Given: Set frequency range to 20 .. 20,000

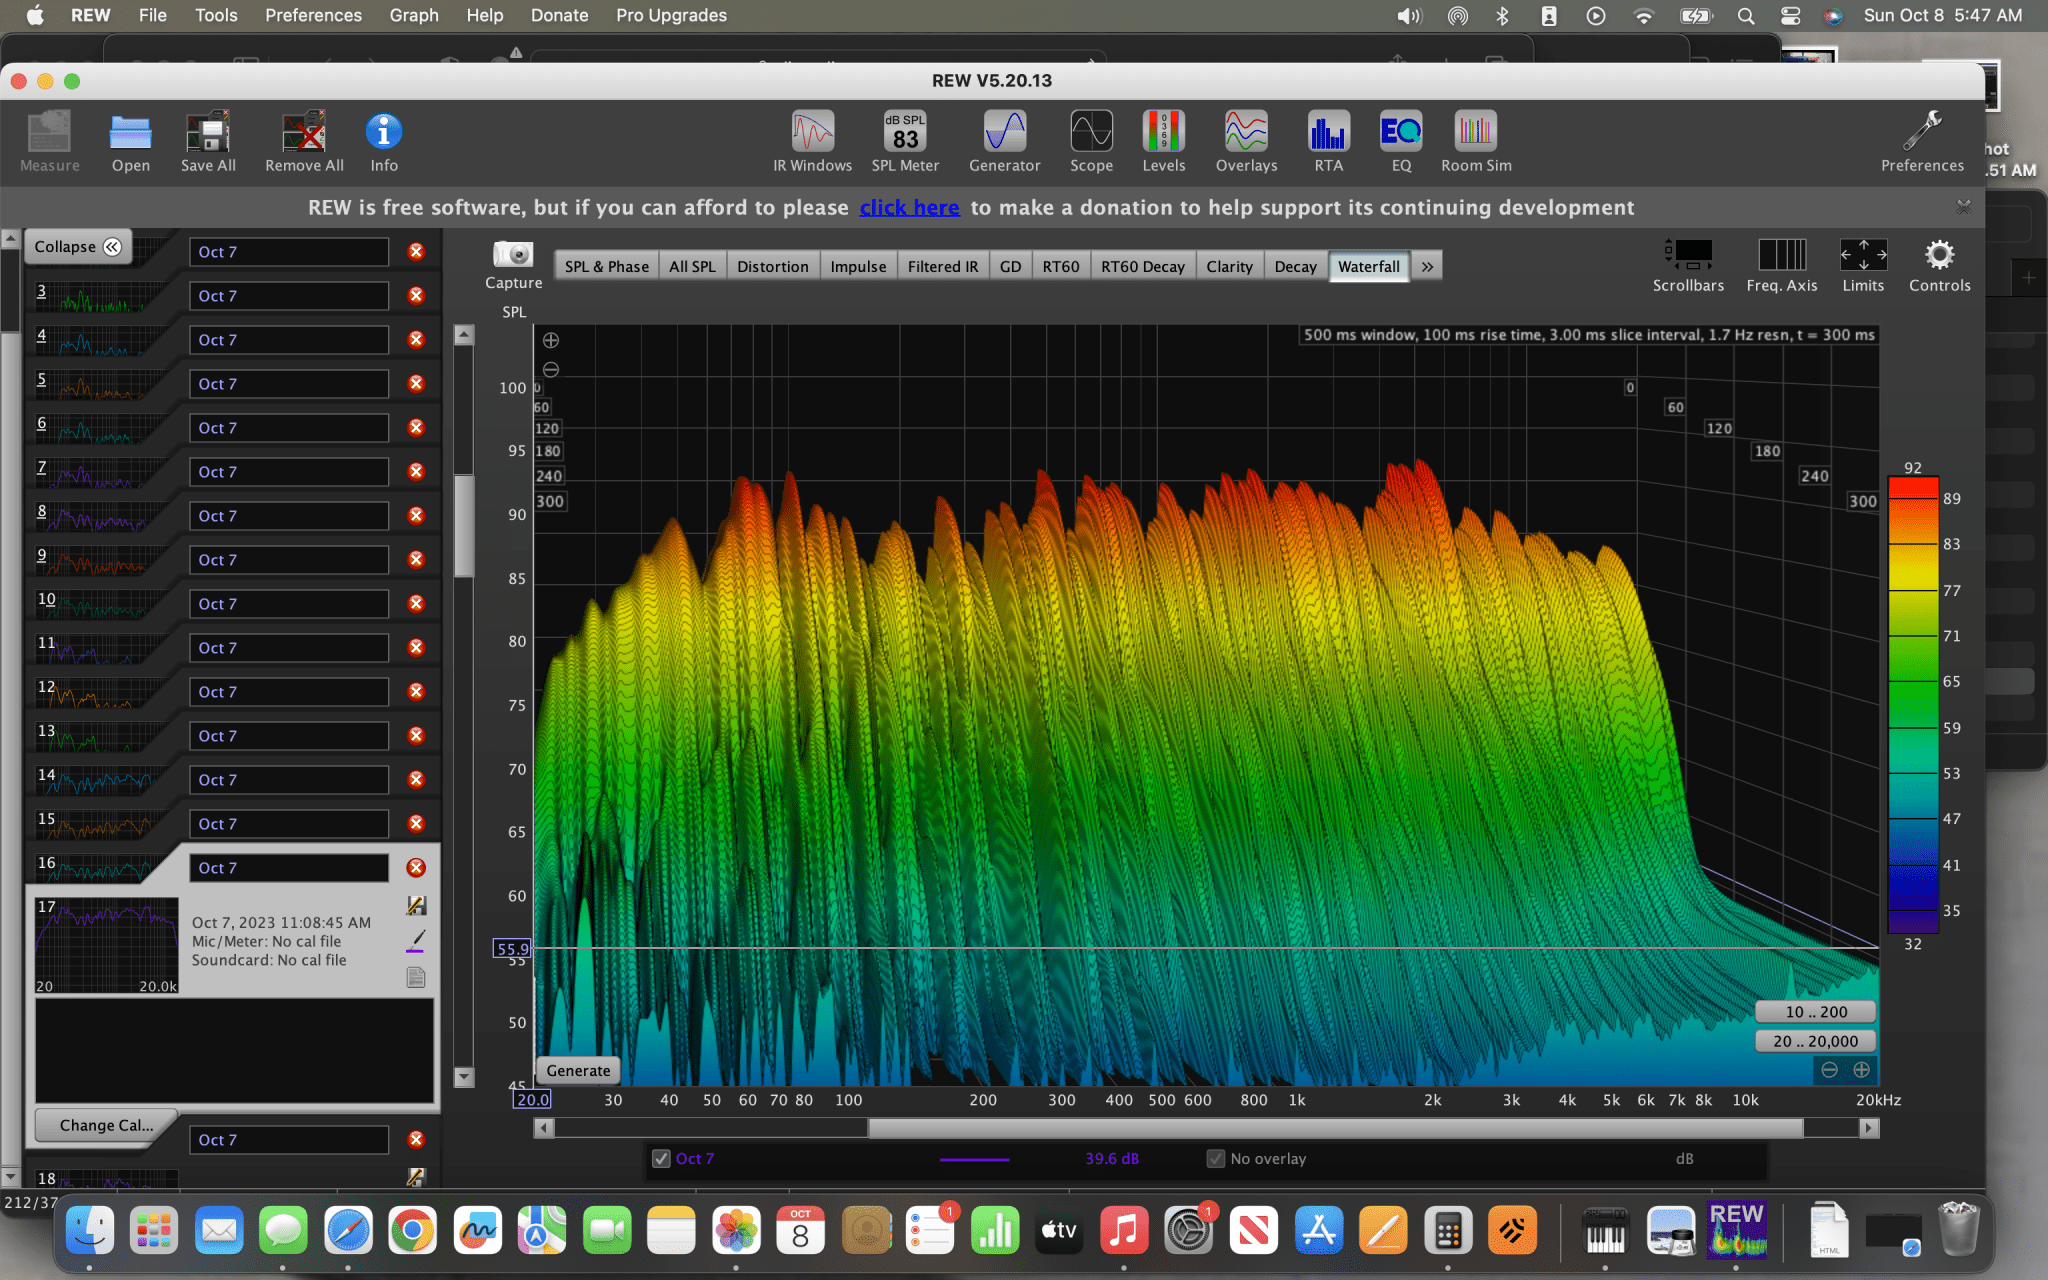Looking at the screenshot, I should click(1816, 1041).
